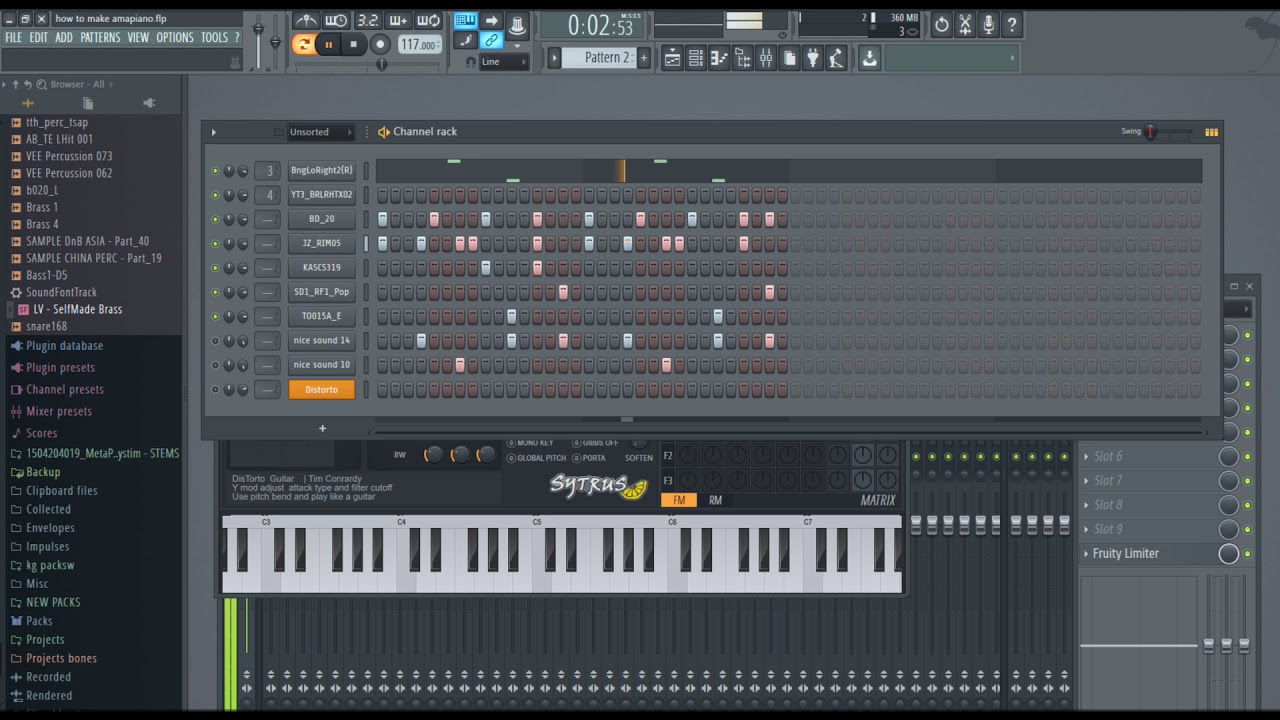
Task: Click the microphone one-click recording icon
Action: (x=988, y=25)
